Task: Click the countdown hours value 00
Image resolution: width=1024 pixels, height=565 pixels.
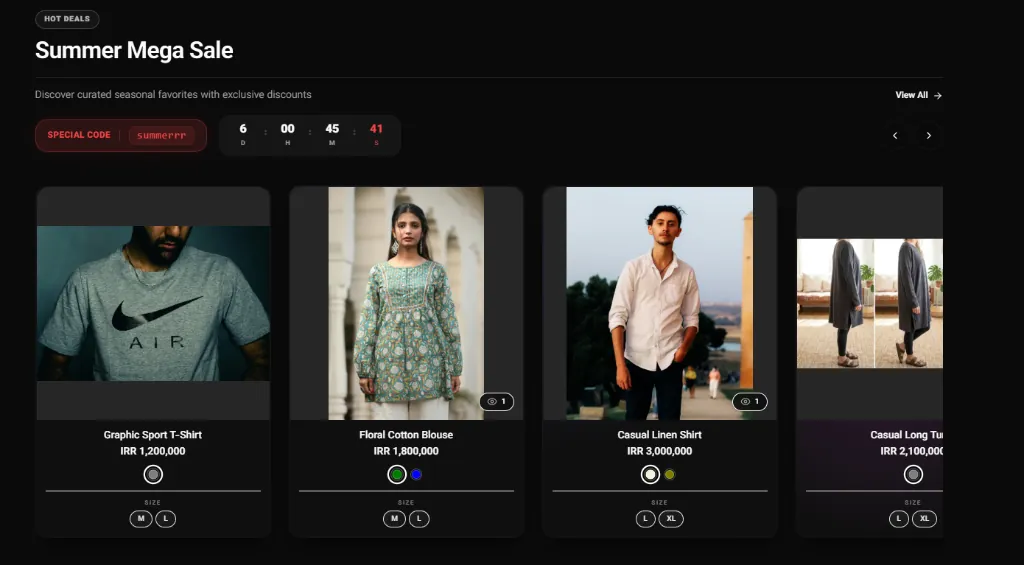Action: [287, 129]
